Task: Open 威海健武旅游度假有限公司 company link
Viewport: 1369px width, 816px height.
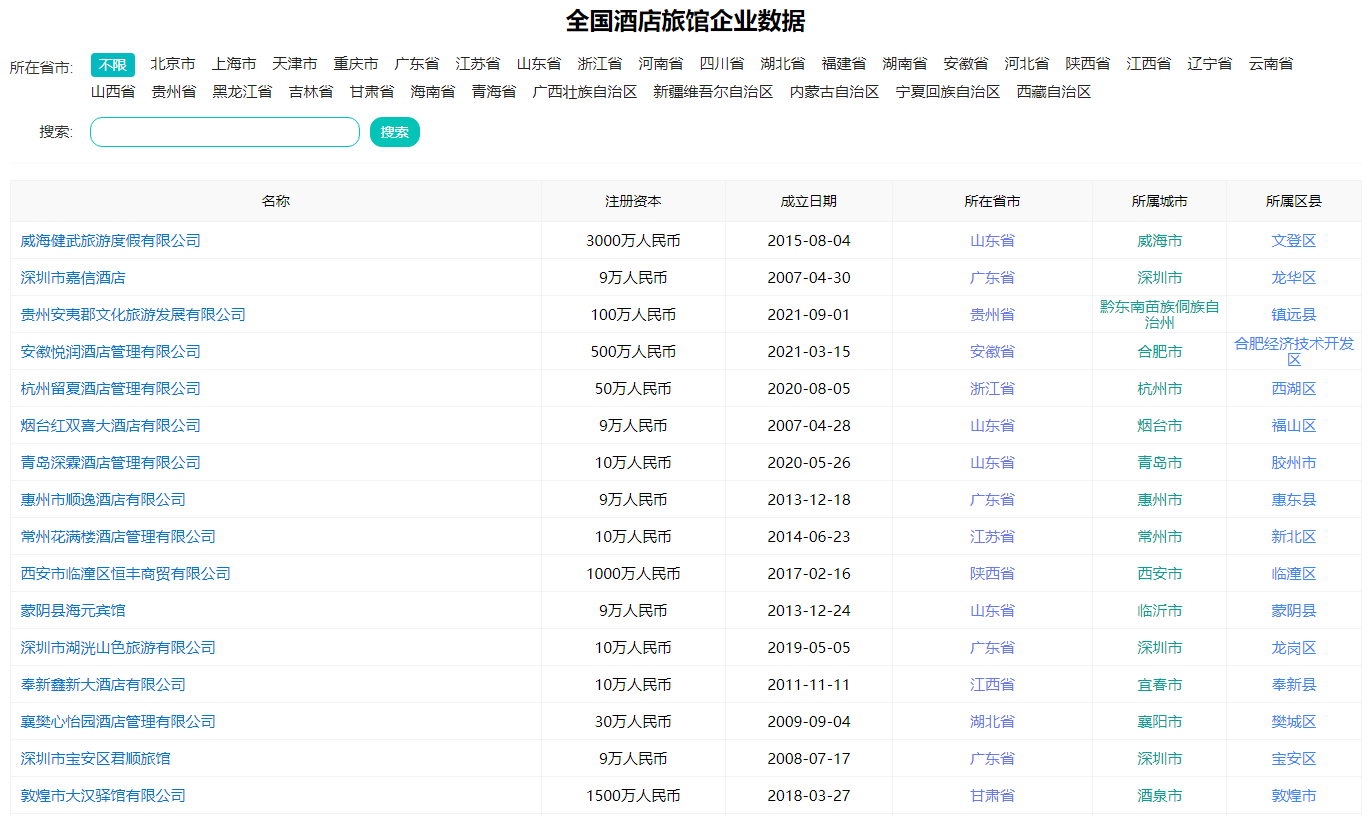Action: [x=111, y=241]
